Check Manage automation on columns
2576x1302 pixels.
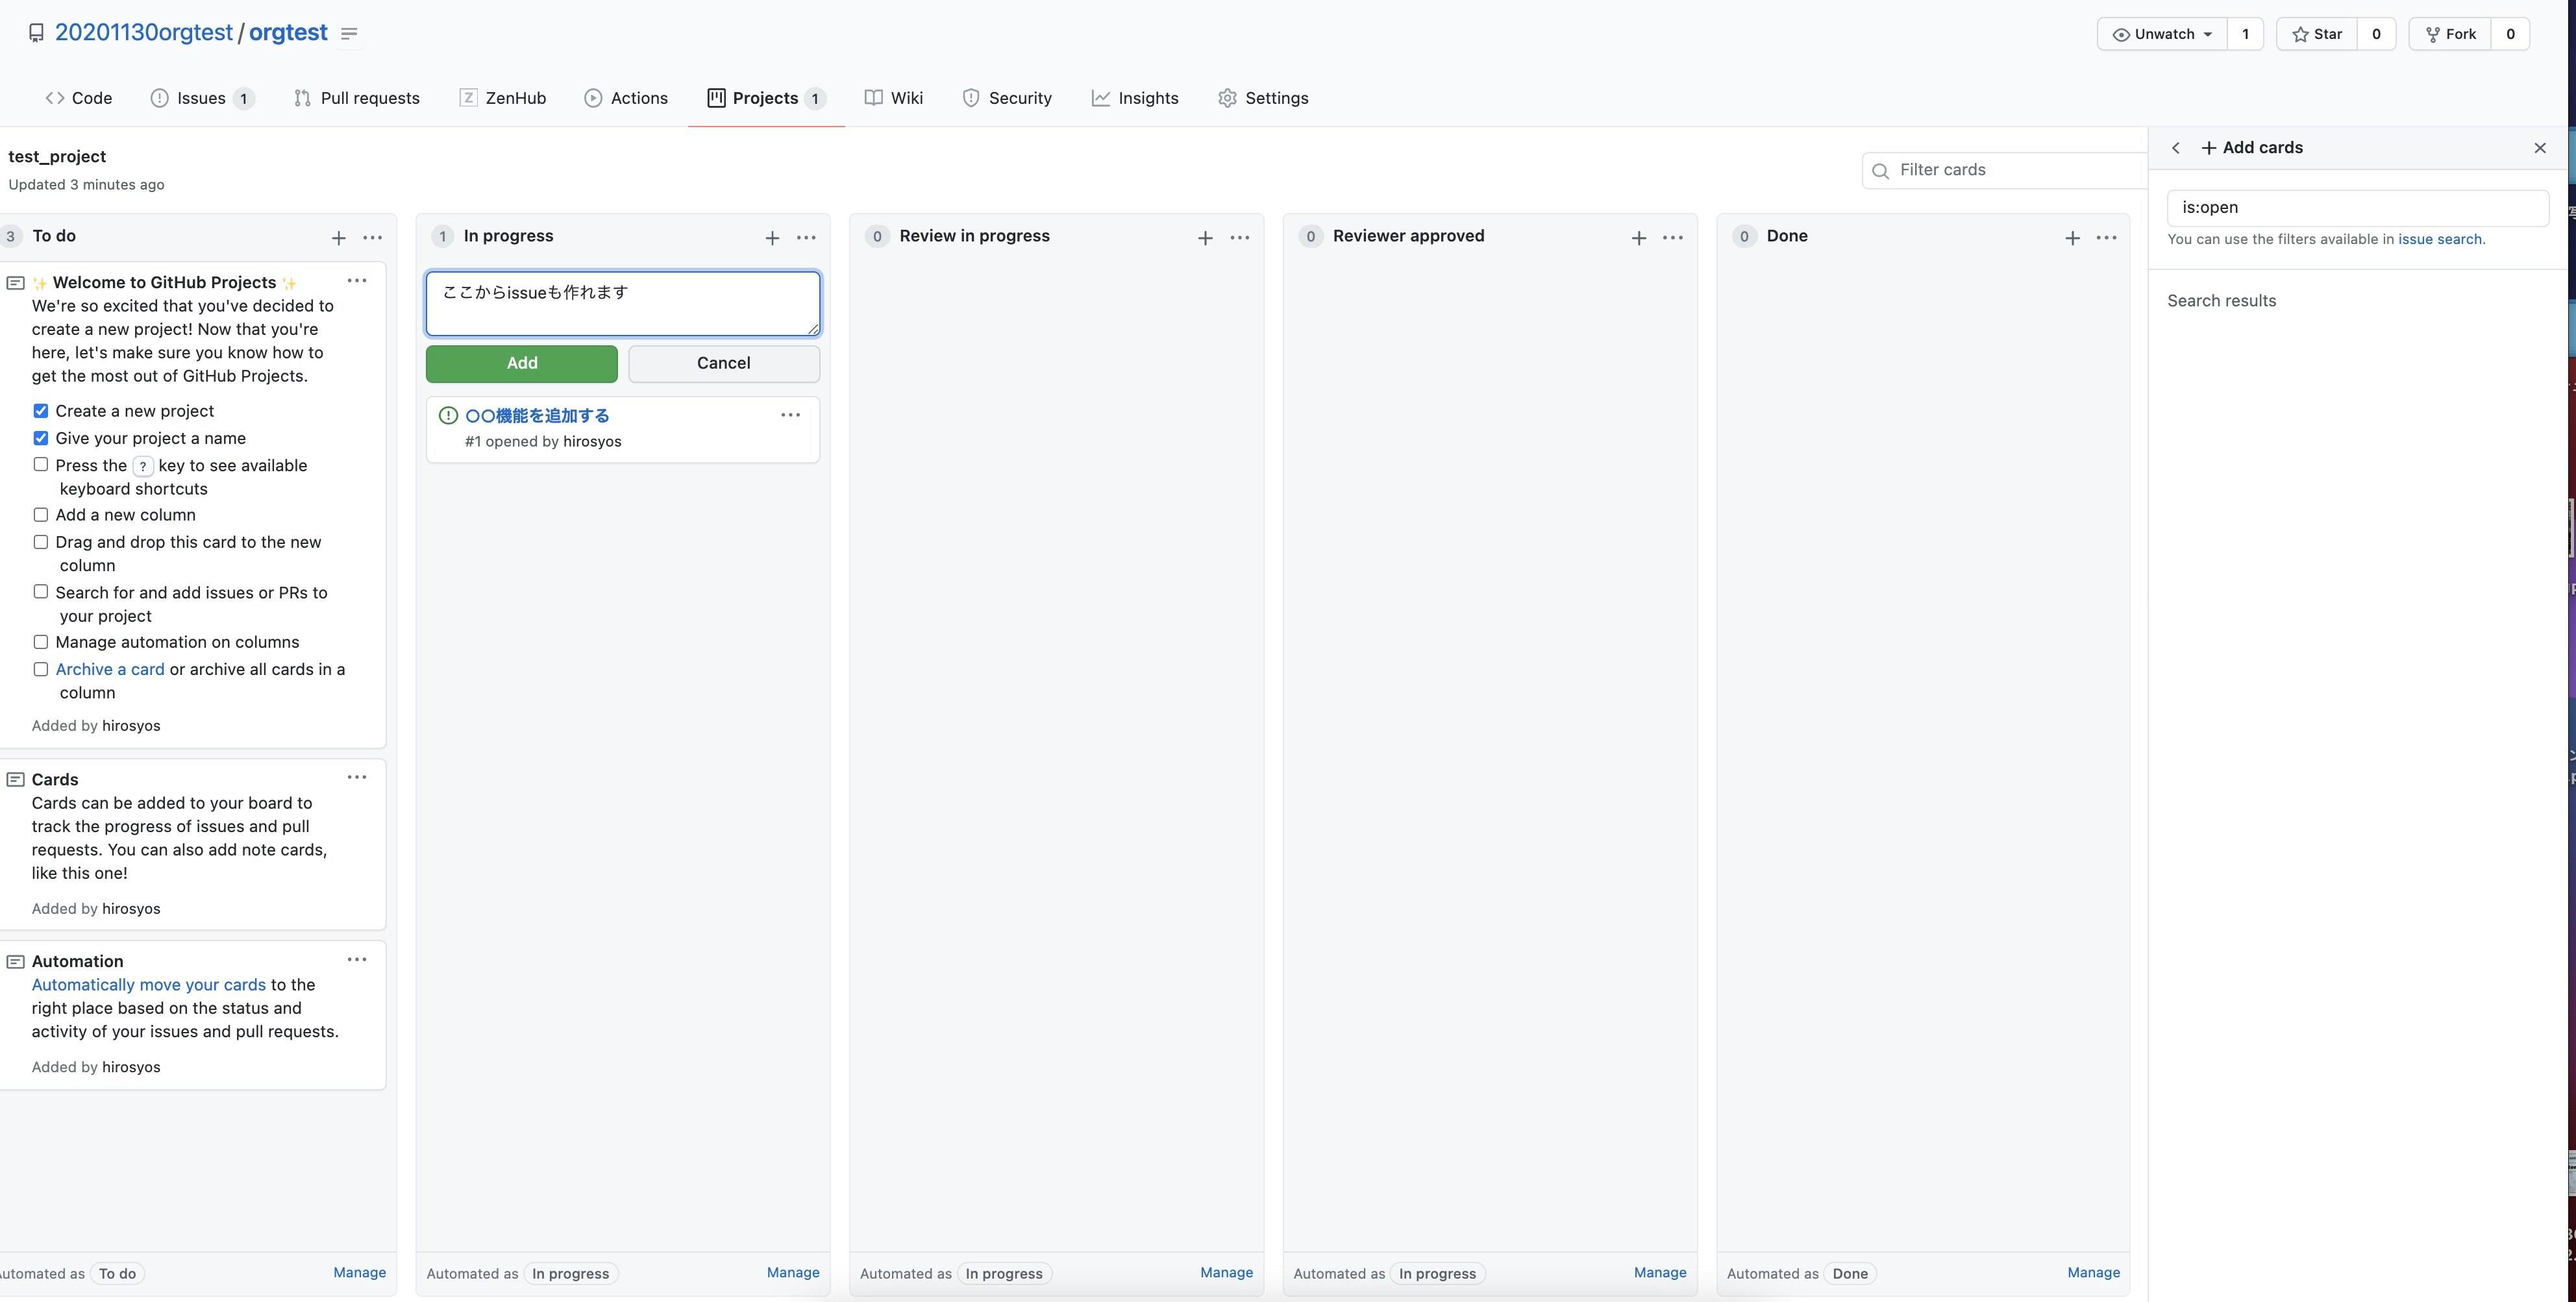click(x=41, y=641)
